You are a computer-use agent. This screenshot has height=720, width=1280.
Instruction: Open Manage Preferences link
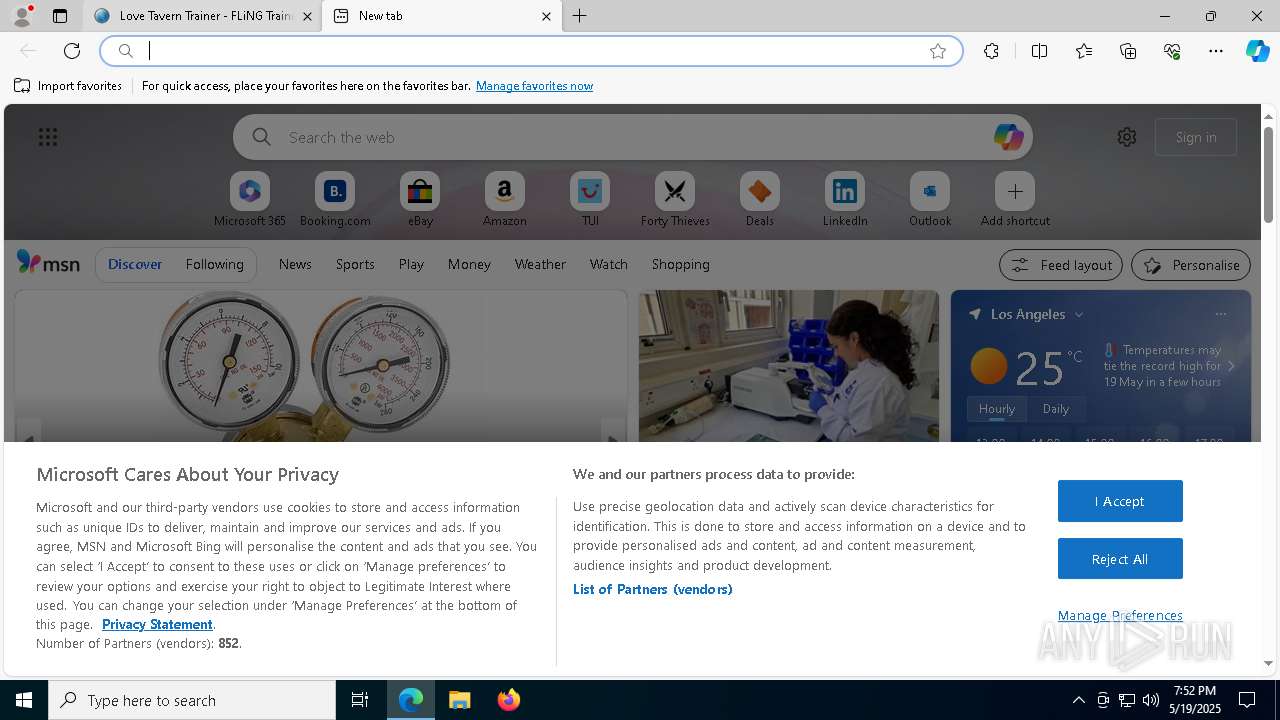pyautogui.click(x=1120, y=615)
